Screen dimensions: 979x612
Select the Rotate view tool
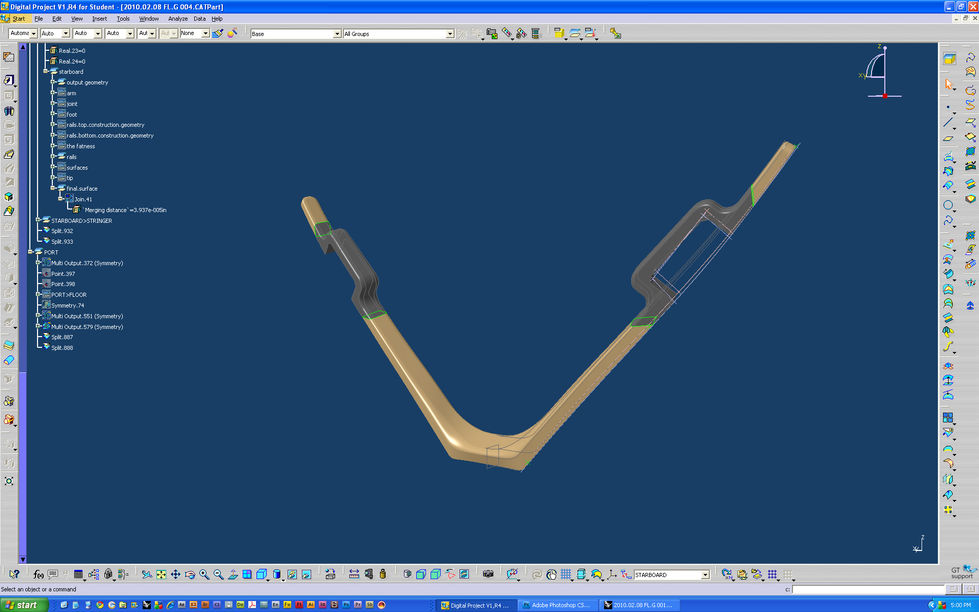(190, 574)
